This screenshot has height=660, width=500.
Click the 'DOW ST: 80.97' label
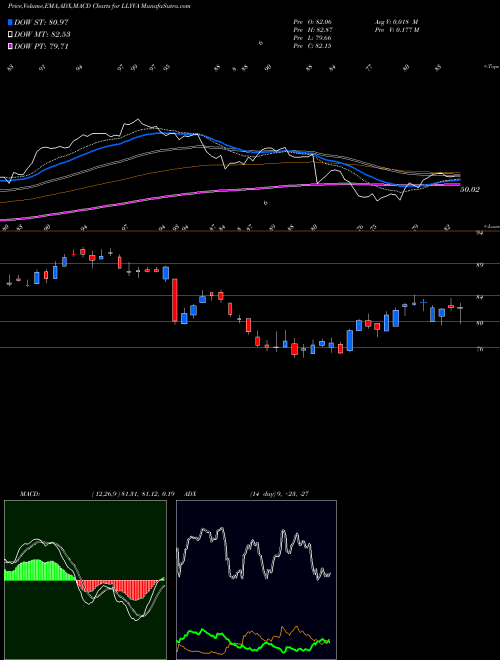pyautogui.click(x=41, y=22)
